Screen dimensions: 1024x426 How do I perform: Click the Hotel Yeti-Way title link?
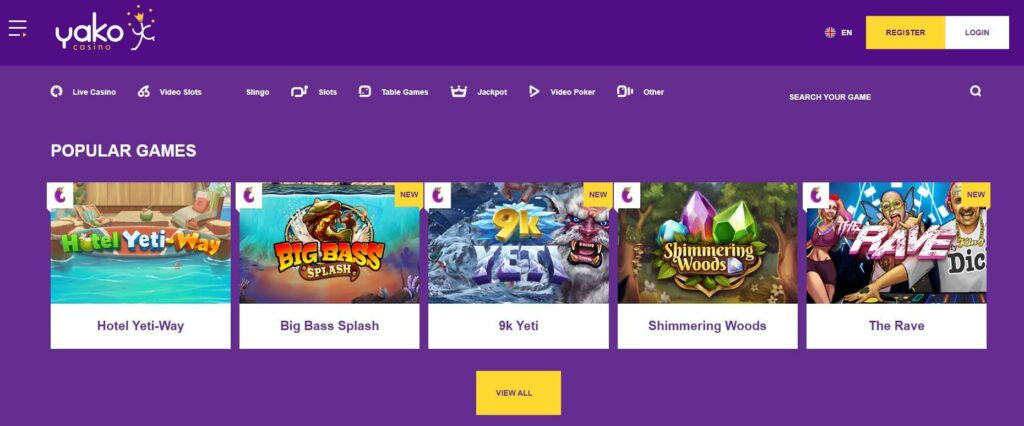(x=140, y=325)
